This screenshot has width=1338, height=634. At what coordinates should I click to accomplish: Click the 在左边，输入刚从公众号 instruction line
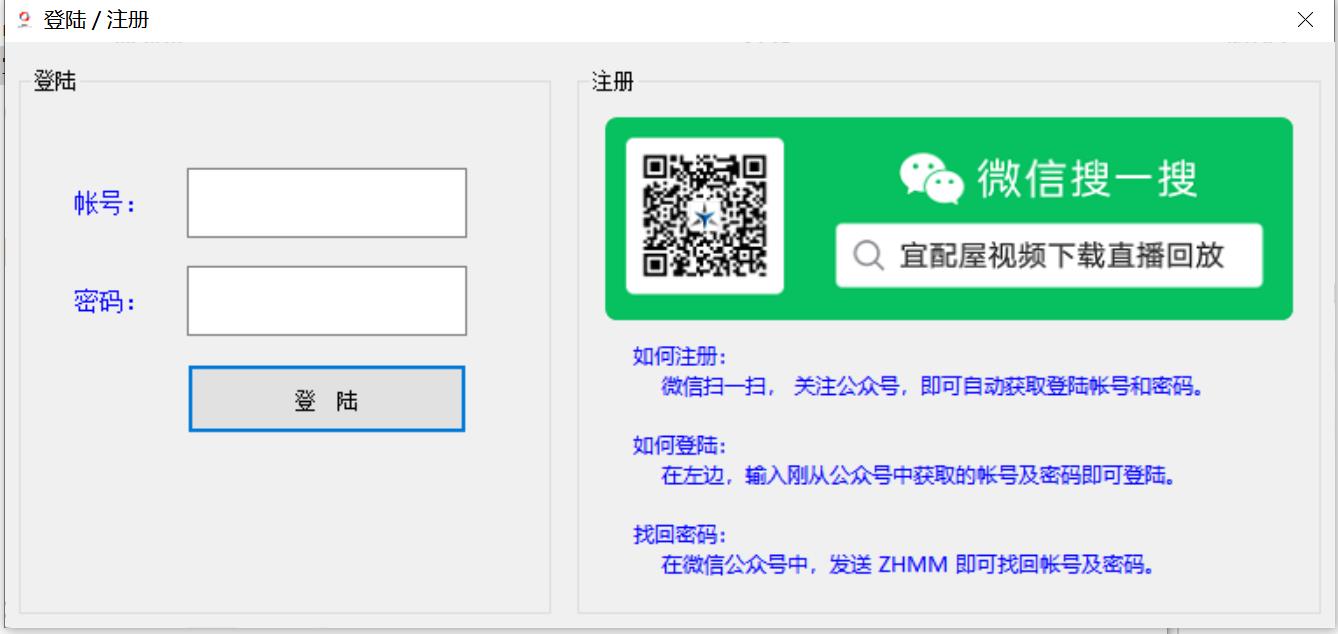coord(917,475)
